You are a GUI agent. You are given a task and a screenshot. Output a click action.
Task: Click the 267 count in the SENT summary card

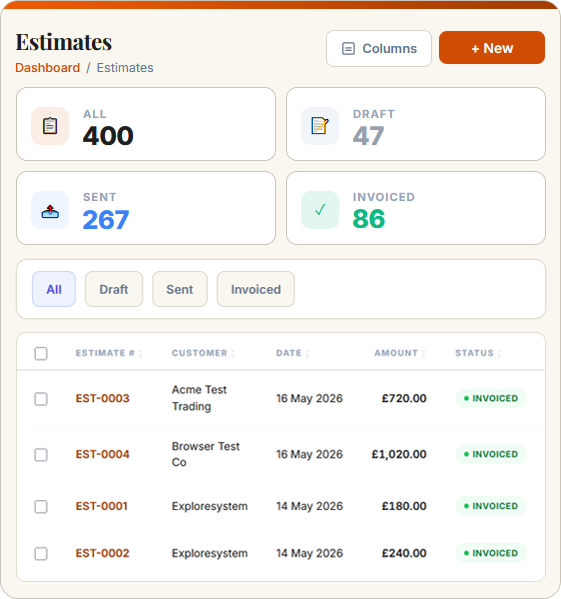click(x=106, y=220)
